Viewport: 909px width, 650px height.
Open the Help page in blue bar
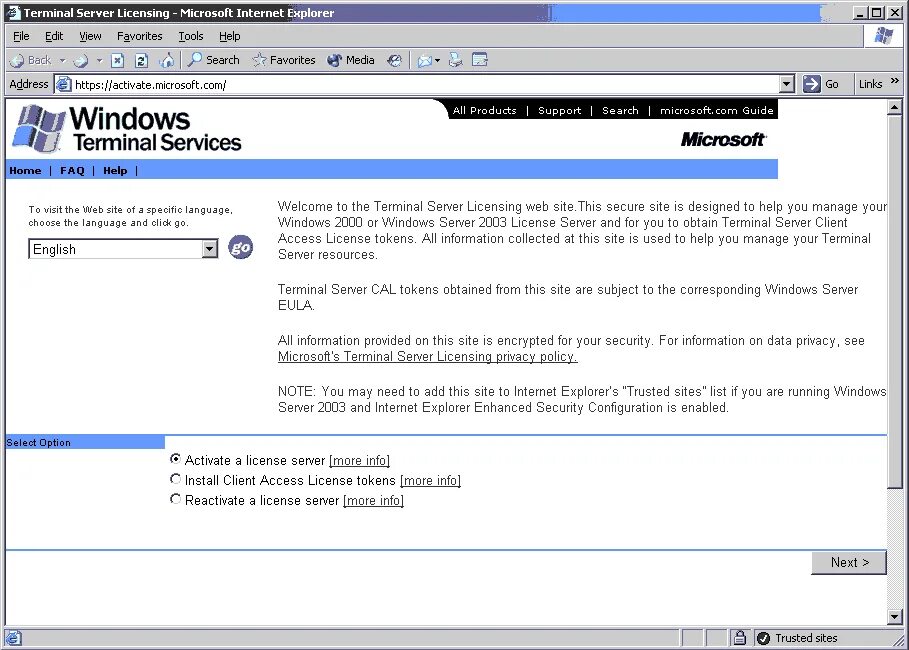(115, 170)
